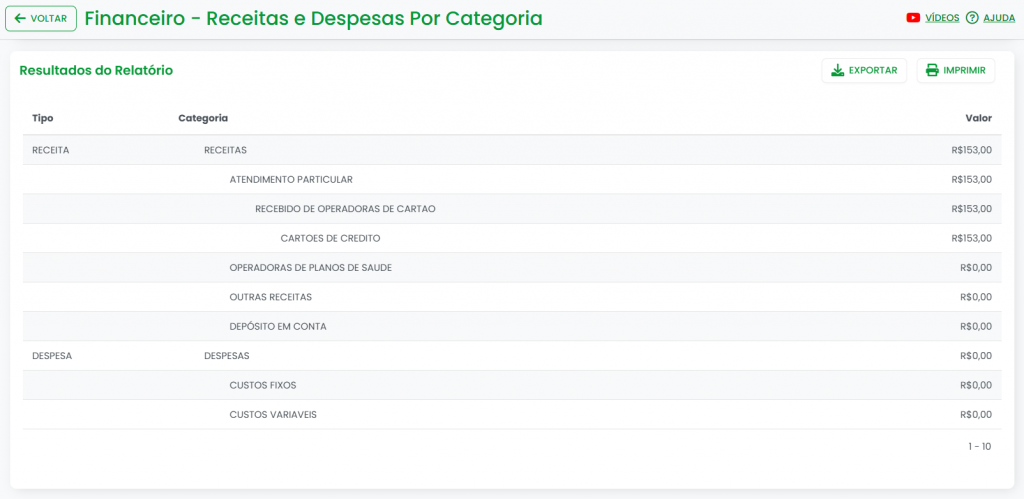This screenshot has height=499, width=1024.
Task: Select the RECEITAS category row
Action: [x=225, y=150]
